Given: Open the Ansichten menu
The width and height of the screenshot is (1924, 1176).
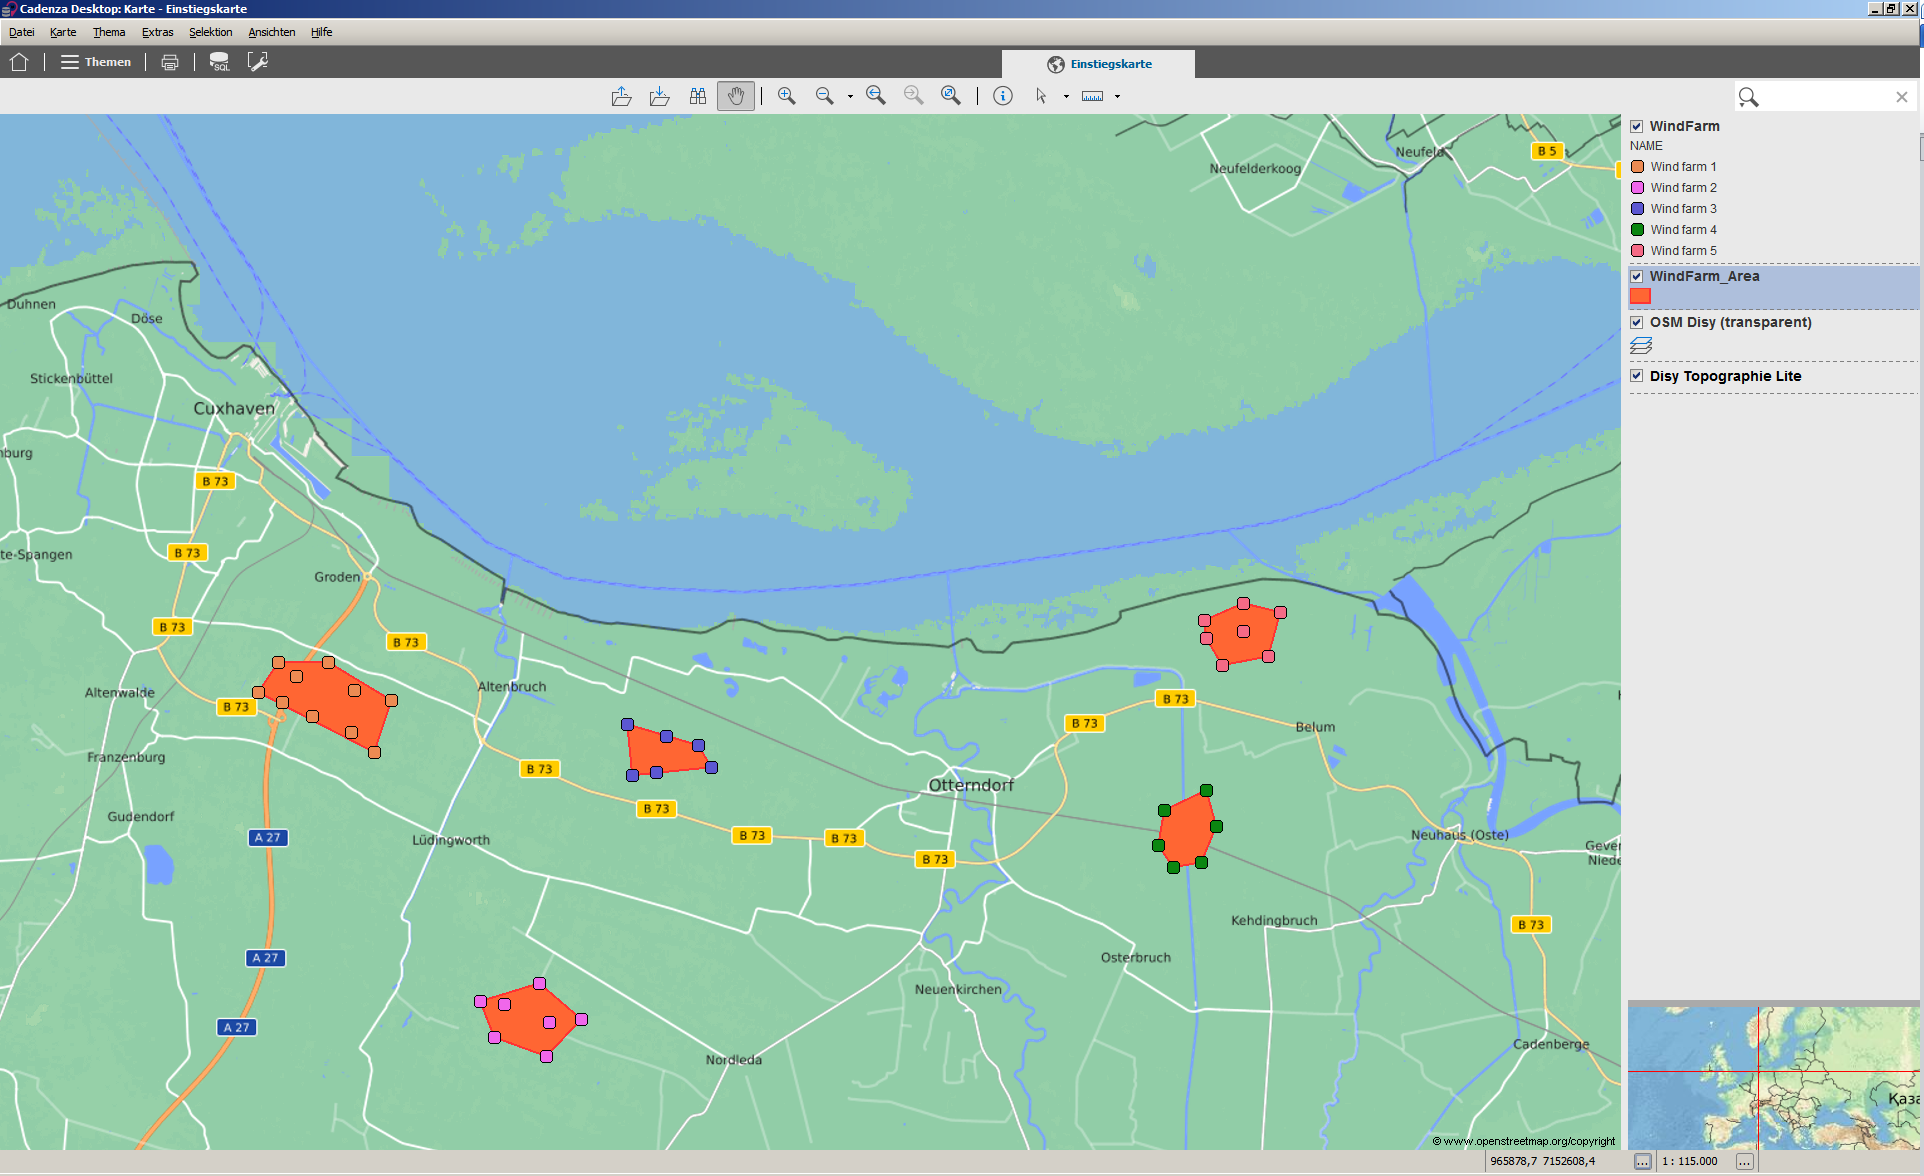Looking at the screenshot, I should pos(272,32).
